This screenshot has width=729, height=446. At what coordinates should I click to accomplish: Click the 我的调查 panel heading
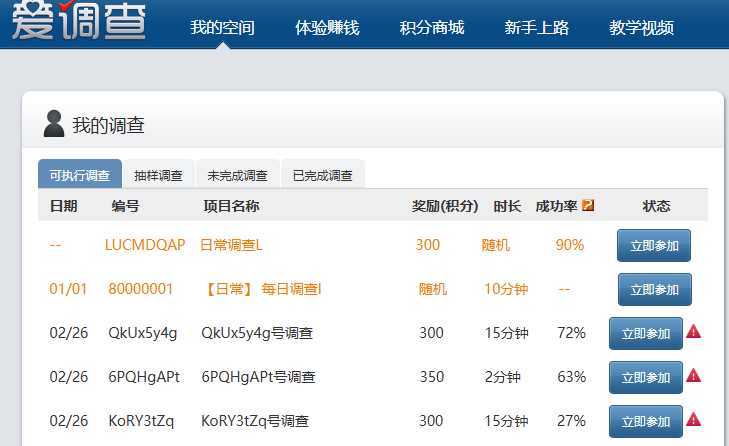108,126
